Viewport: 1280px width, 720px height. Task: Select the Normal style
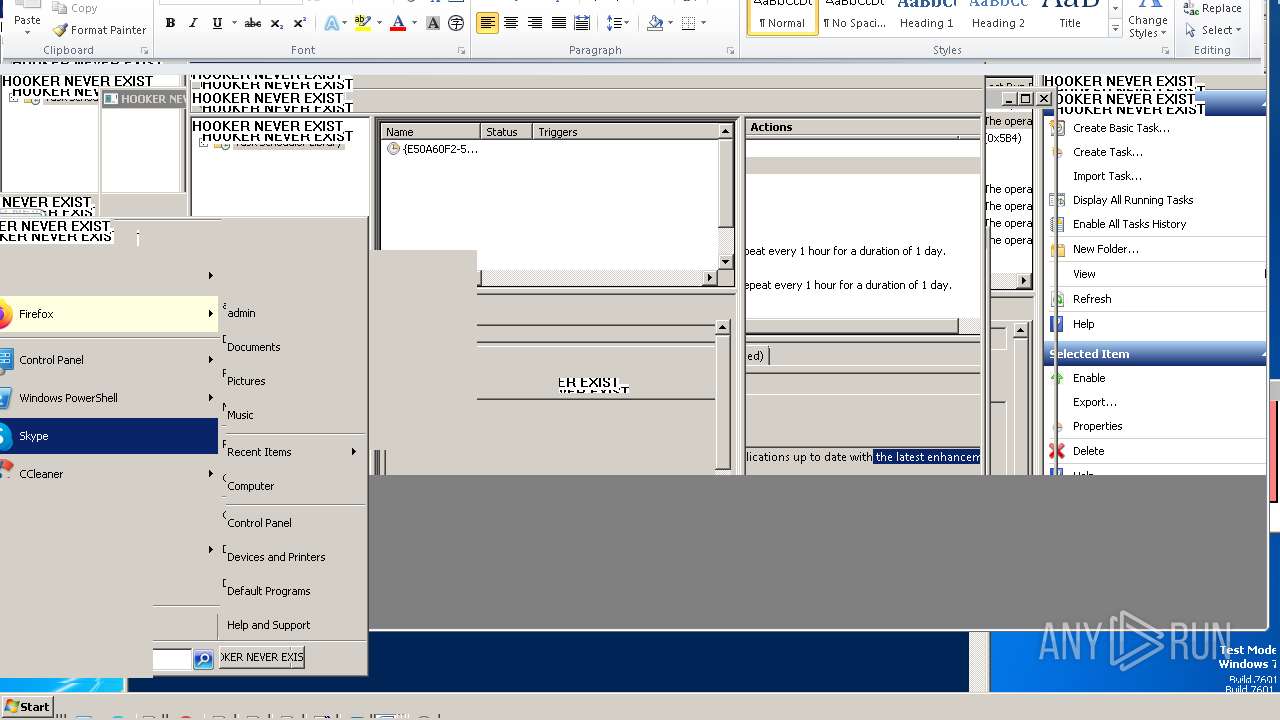pos(782,17)
